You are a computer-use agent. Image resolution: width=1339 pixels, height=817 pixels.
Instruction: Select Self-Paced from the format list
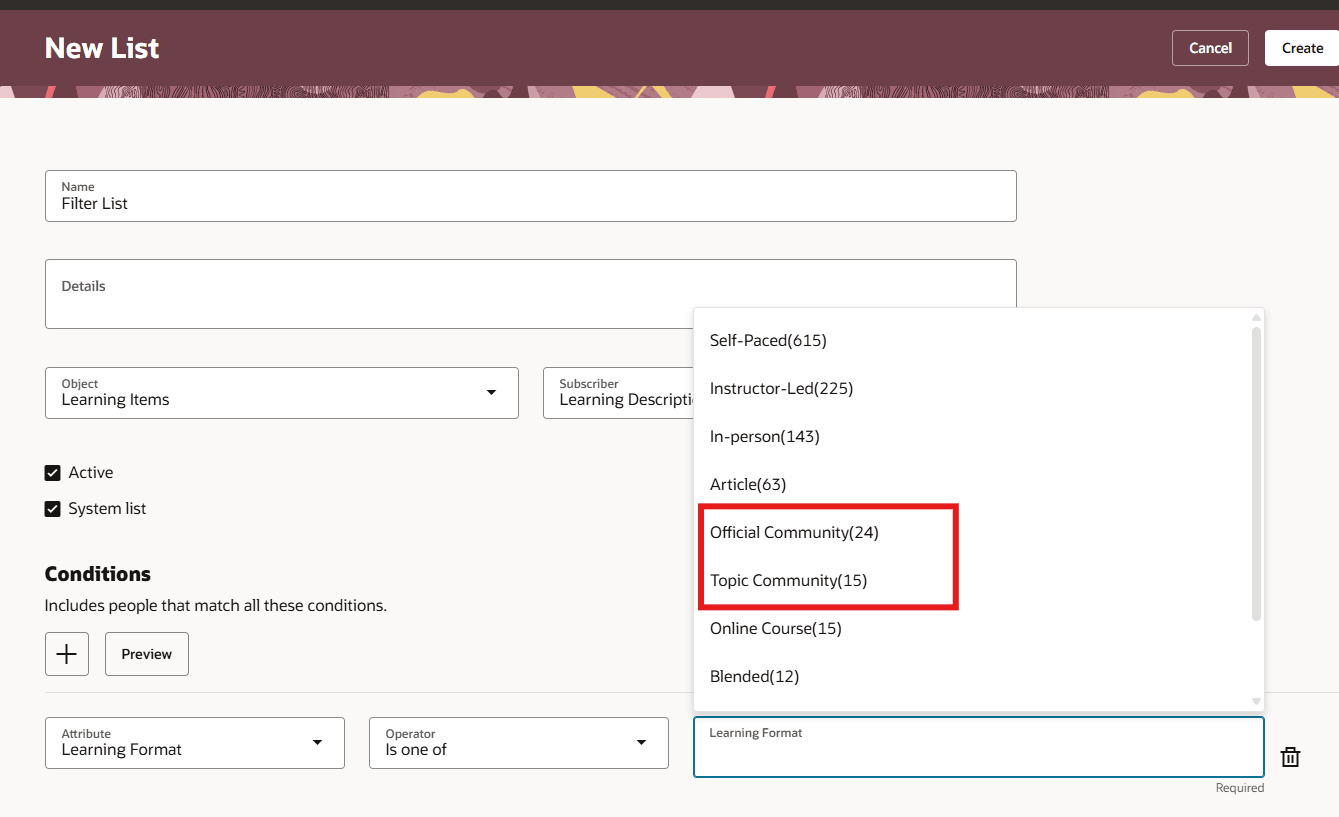pyautogui.click(x=768, y=340)
